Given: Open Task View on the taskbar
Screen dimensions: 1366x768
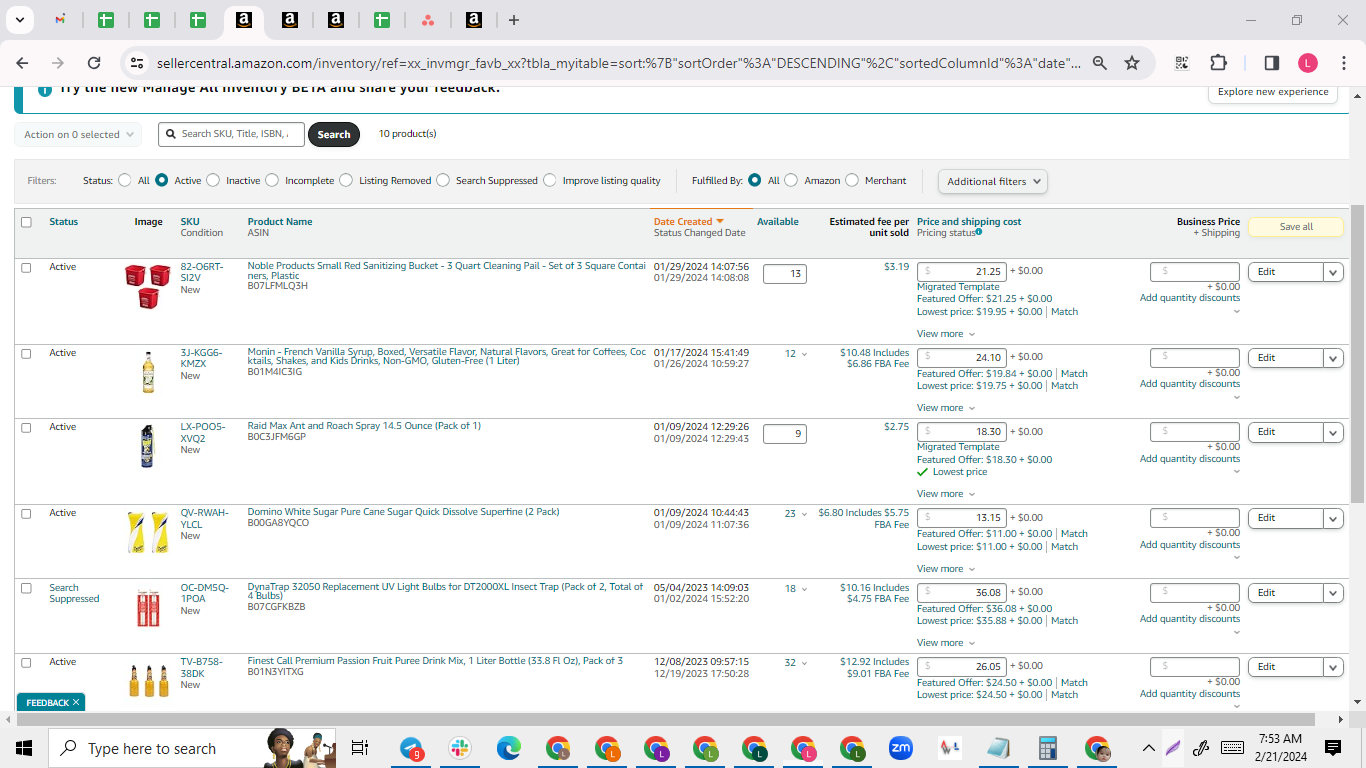Looking at the screenshot, I should [360, 748].
